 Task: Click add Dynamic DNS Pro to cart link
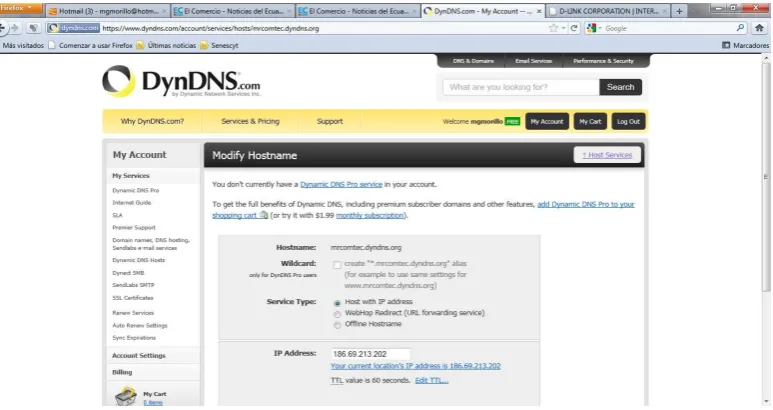coord(586,204)
